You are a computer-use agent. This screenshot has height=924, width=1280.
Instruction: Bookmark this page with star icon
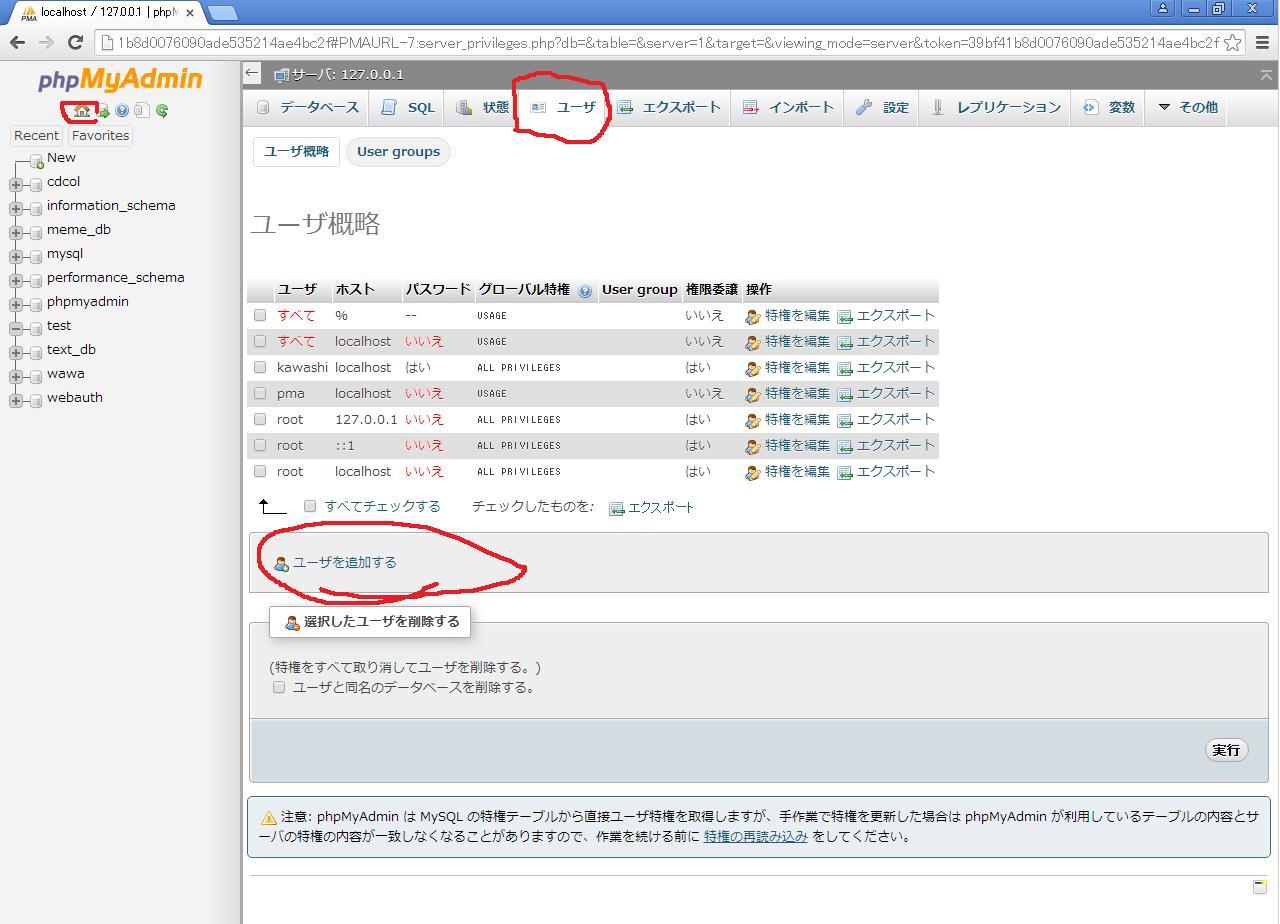point(1233,42)
